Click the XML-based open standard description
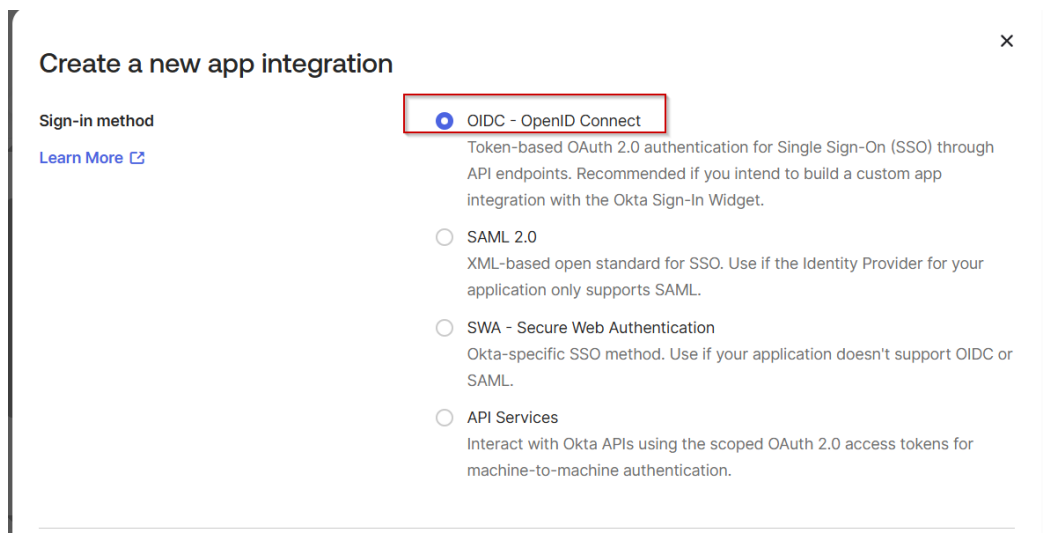This screenshot has height=536, width=1052. click(x=725, y=264)
